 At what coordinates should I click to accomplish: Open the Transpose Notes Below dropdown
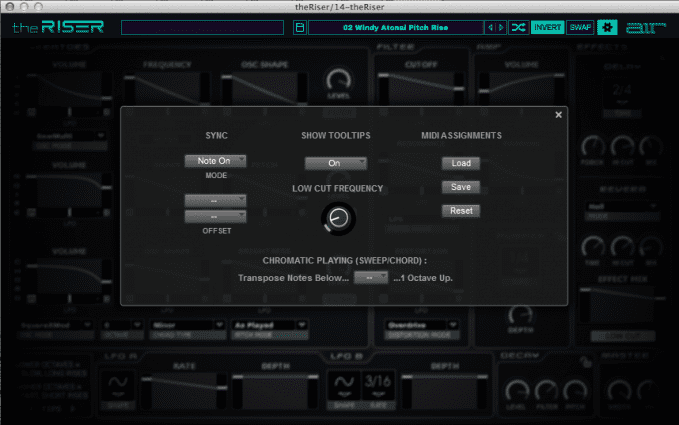371,277
